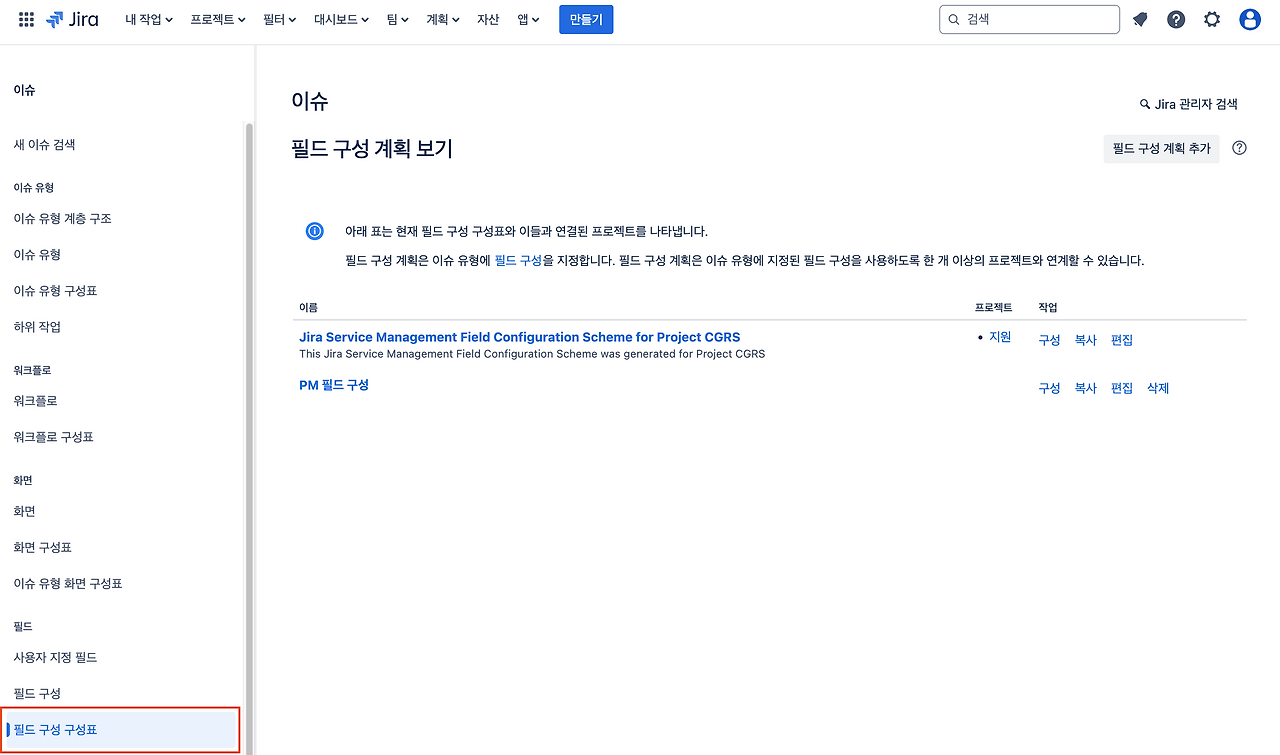Click the Jira logo
1280x755 pixels.
coord(72,19)
